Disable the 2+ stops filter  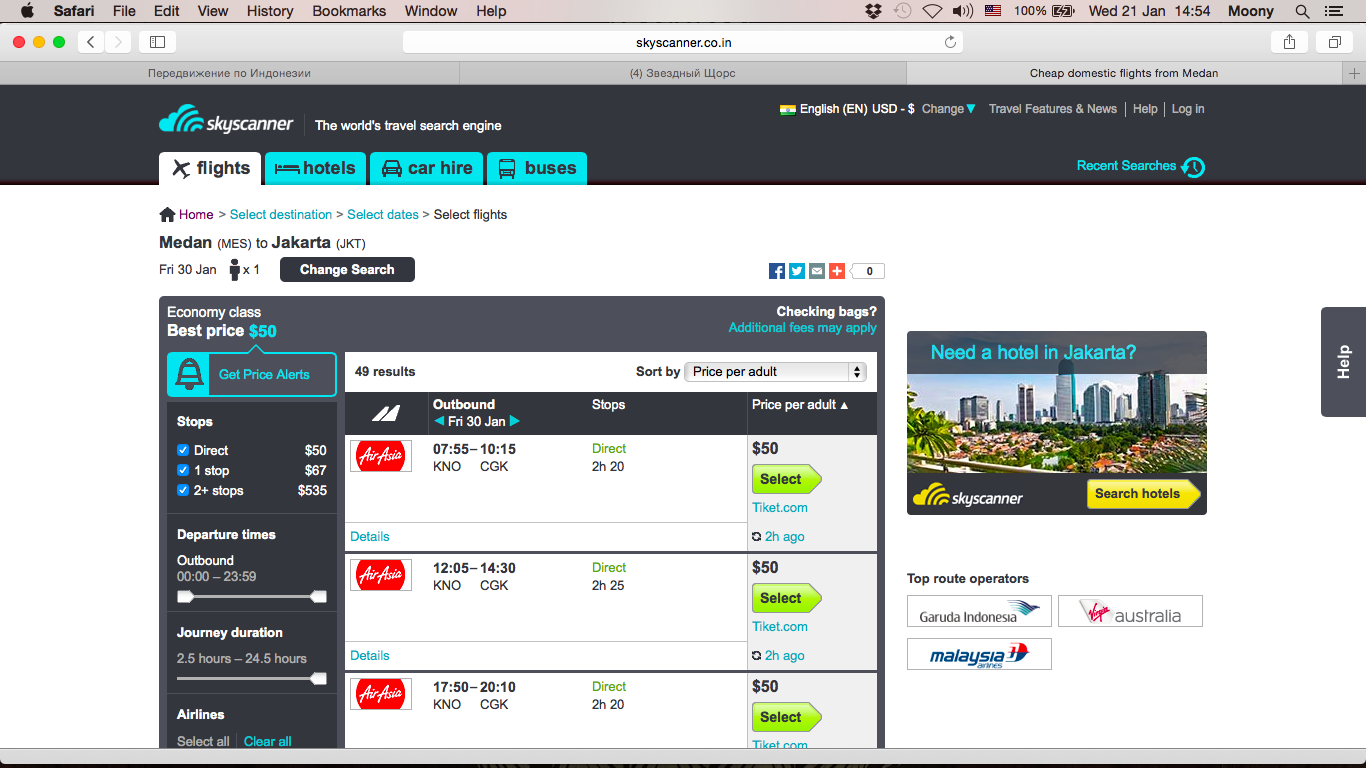pos(183,490)
